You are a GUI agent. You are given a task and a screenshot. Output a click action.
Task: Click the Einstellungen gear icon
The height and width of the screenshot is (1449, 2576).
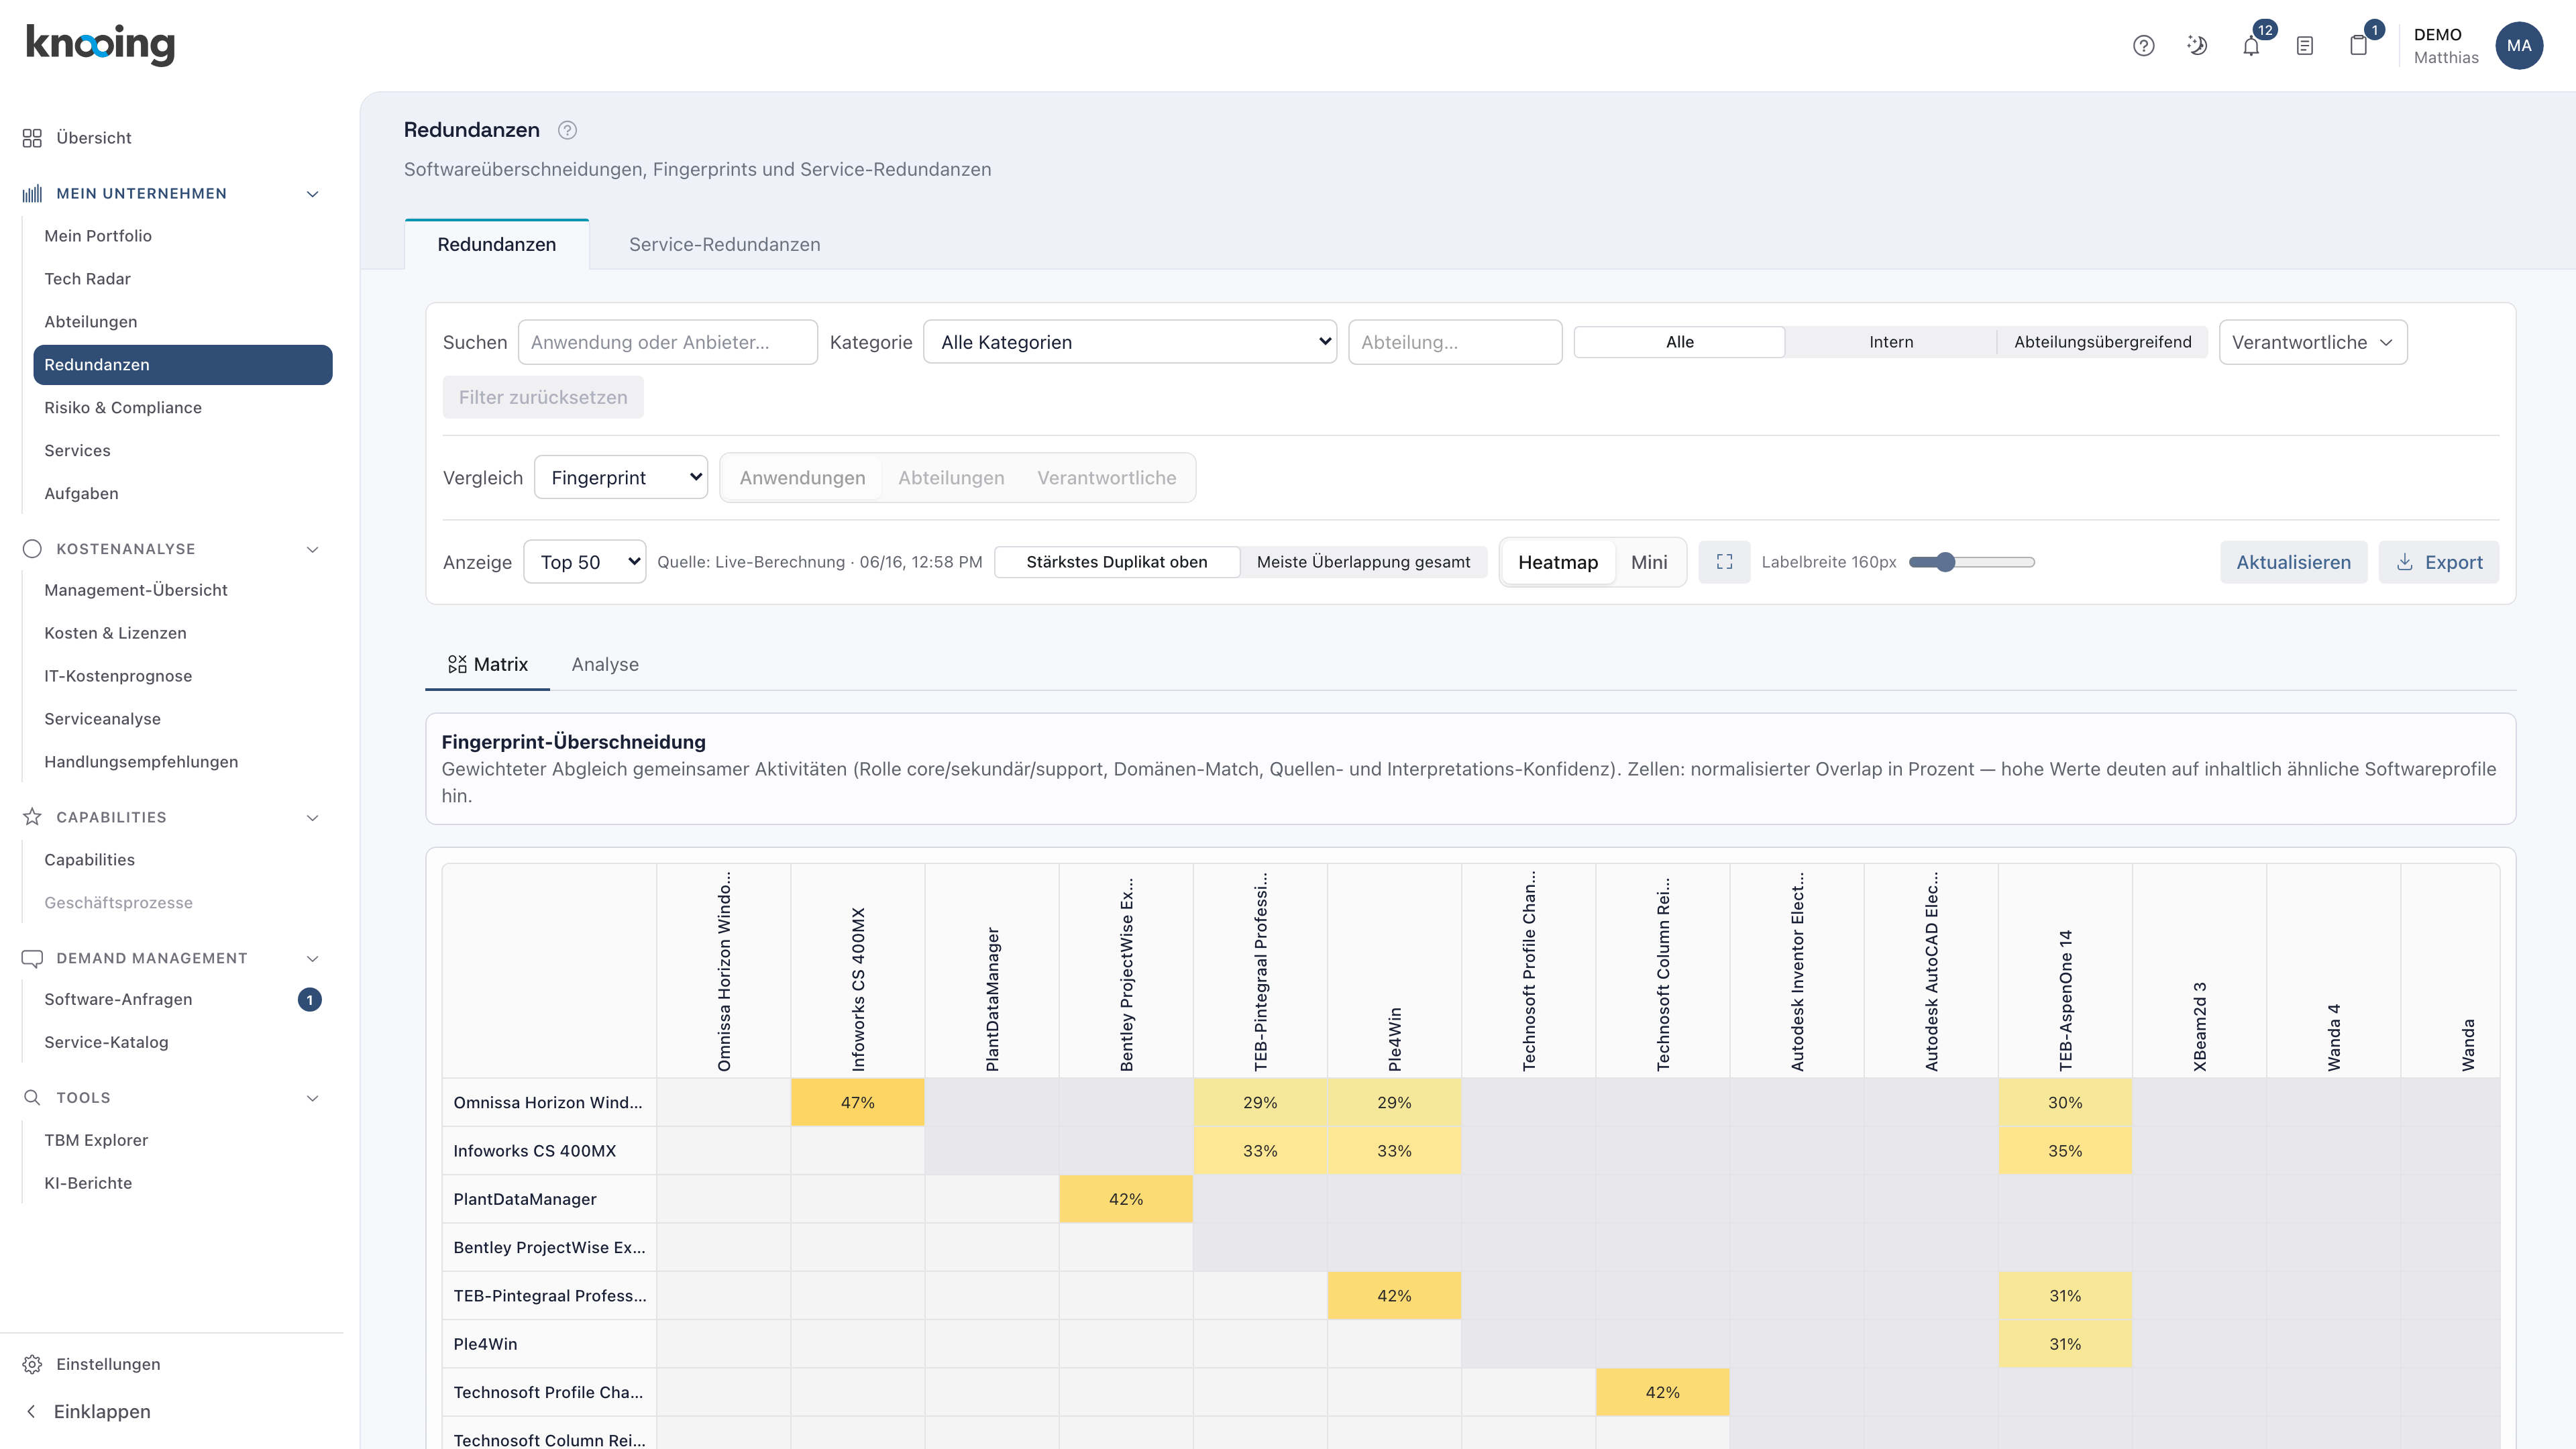[x=32, y=1364]
